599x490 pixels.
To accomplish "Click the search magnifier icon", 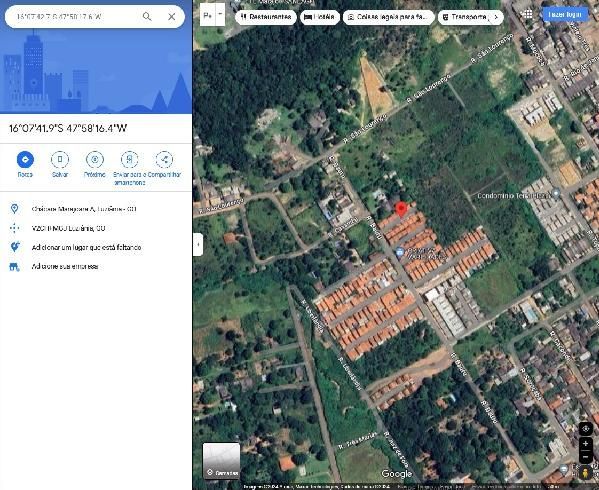I will [x=147, y=16].
